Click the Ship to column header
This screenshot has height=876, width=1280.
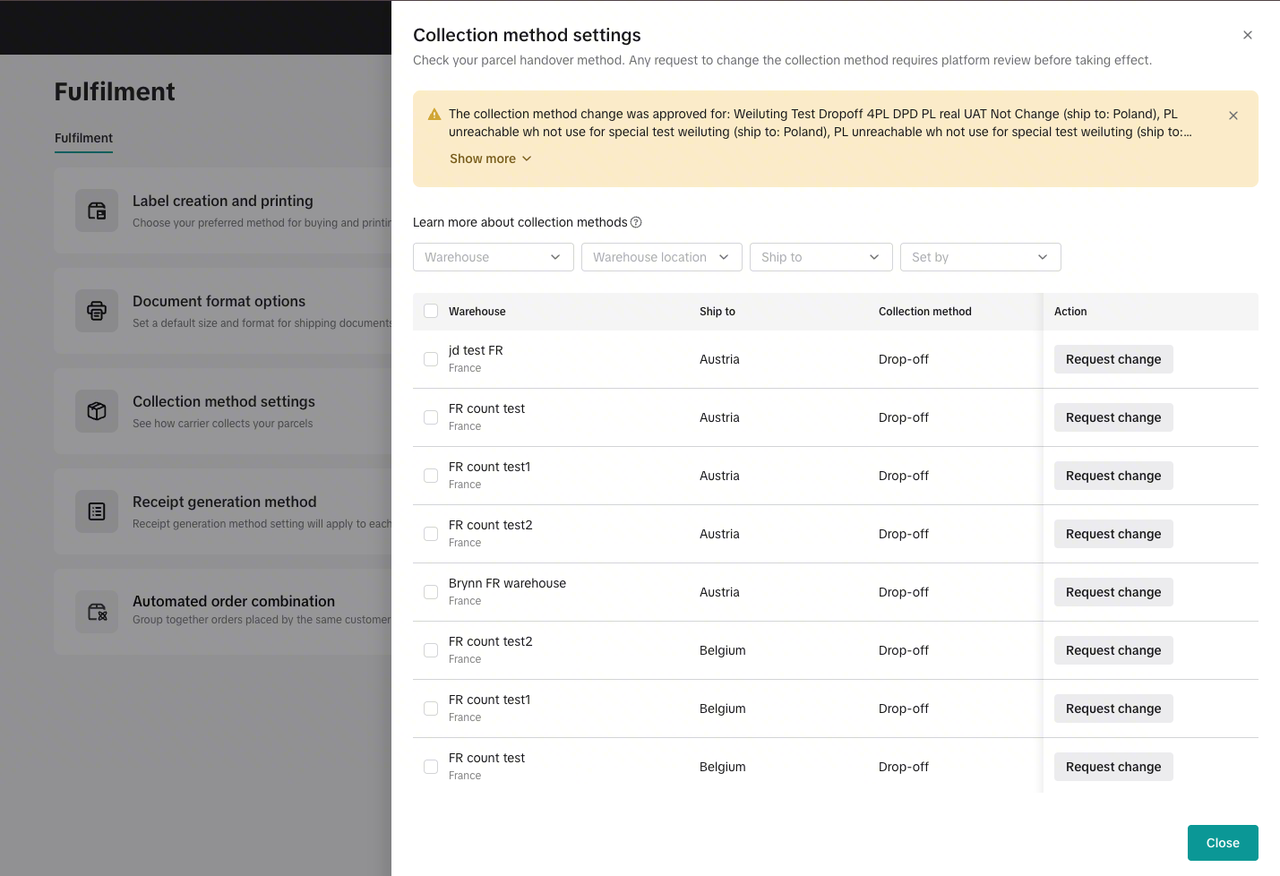pos(717,311)
